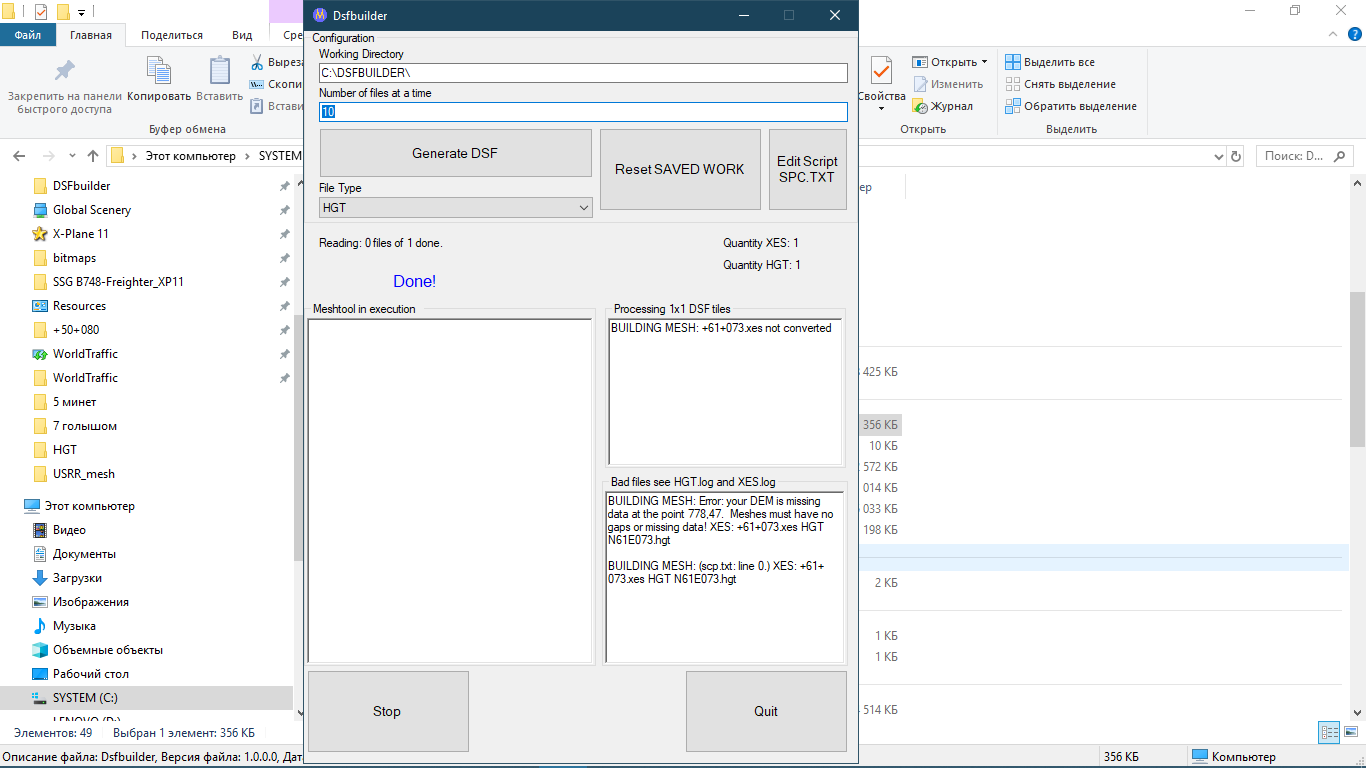Open Видео library in sidebar

tap(69, 530)
